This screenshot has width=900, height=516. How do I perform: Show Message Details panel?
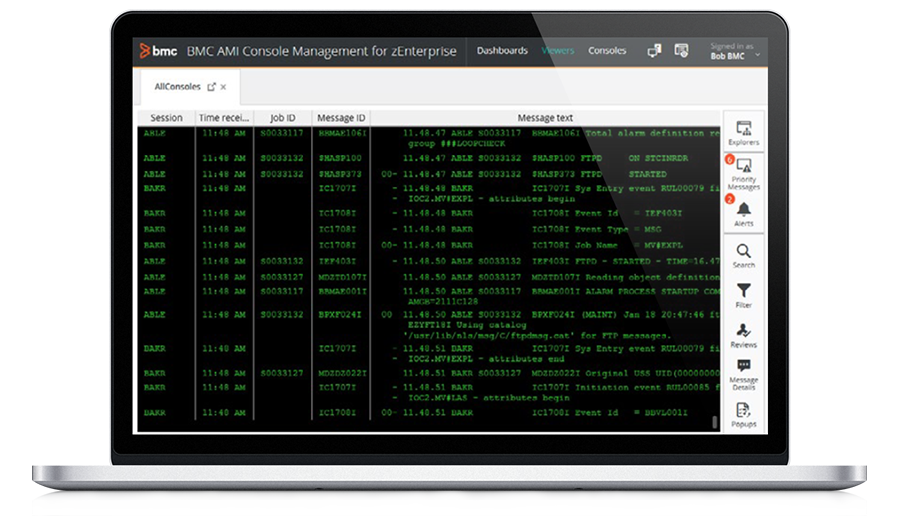pyautogui.click(x=743, y=373)
